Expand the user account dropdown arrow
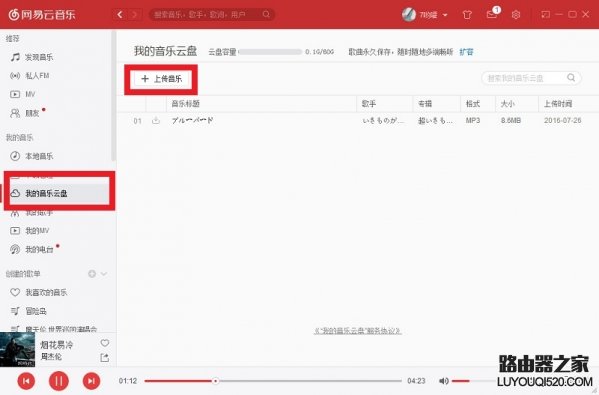The image size is (599, 395). click(445, 15)
